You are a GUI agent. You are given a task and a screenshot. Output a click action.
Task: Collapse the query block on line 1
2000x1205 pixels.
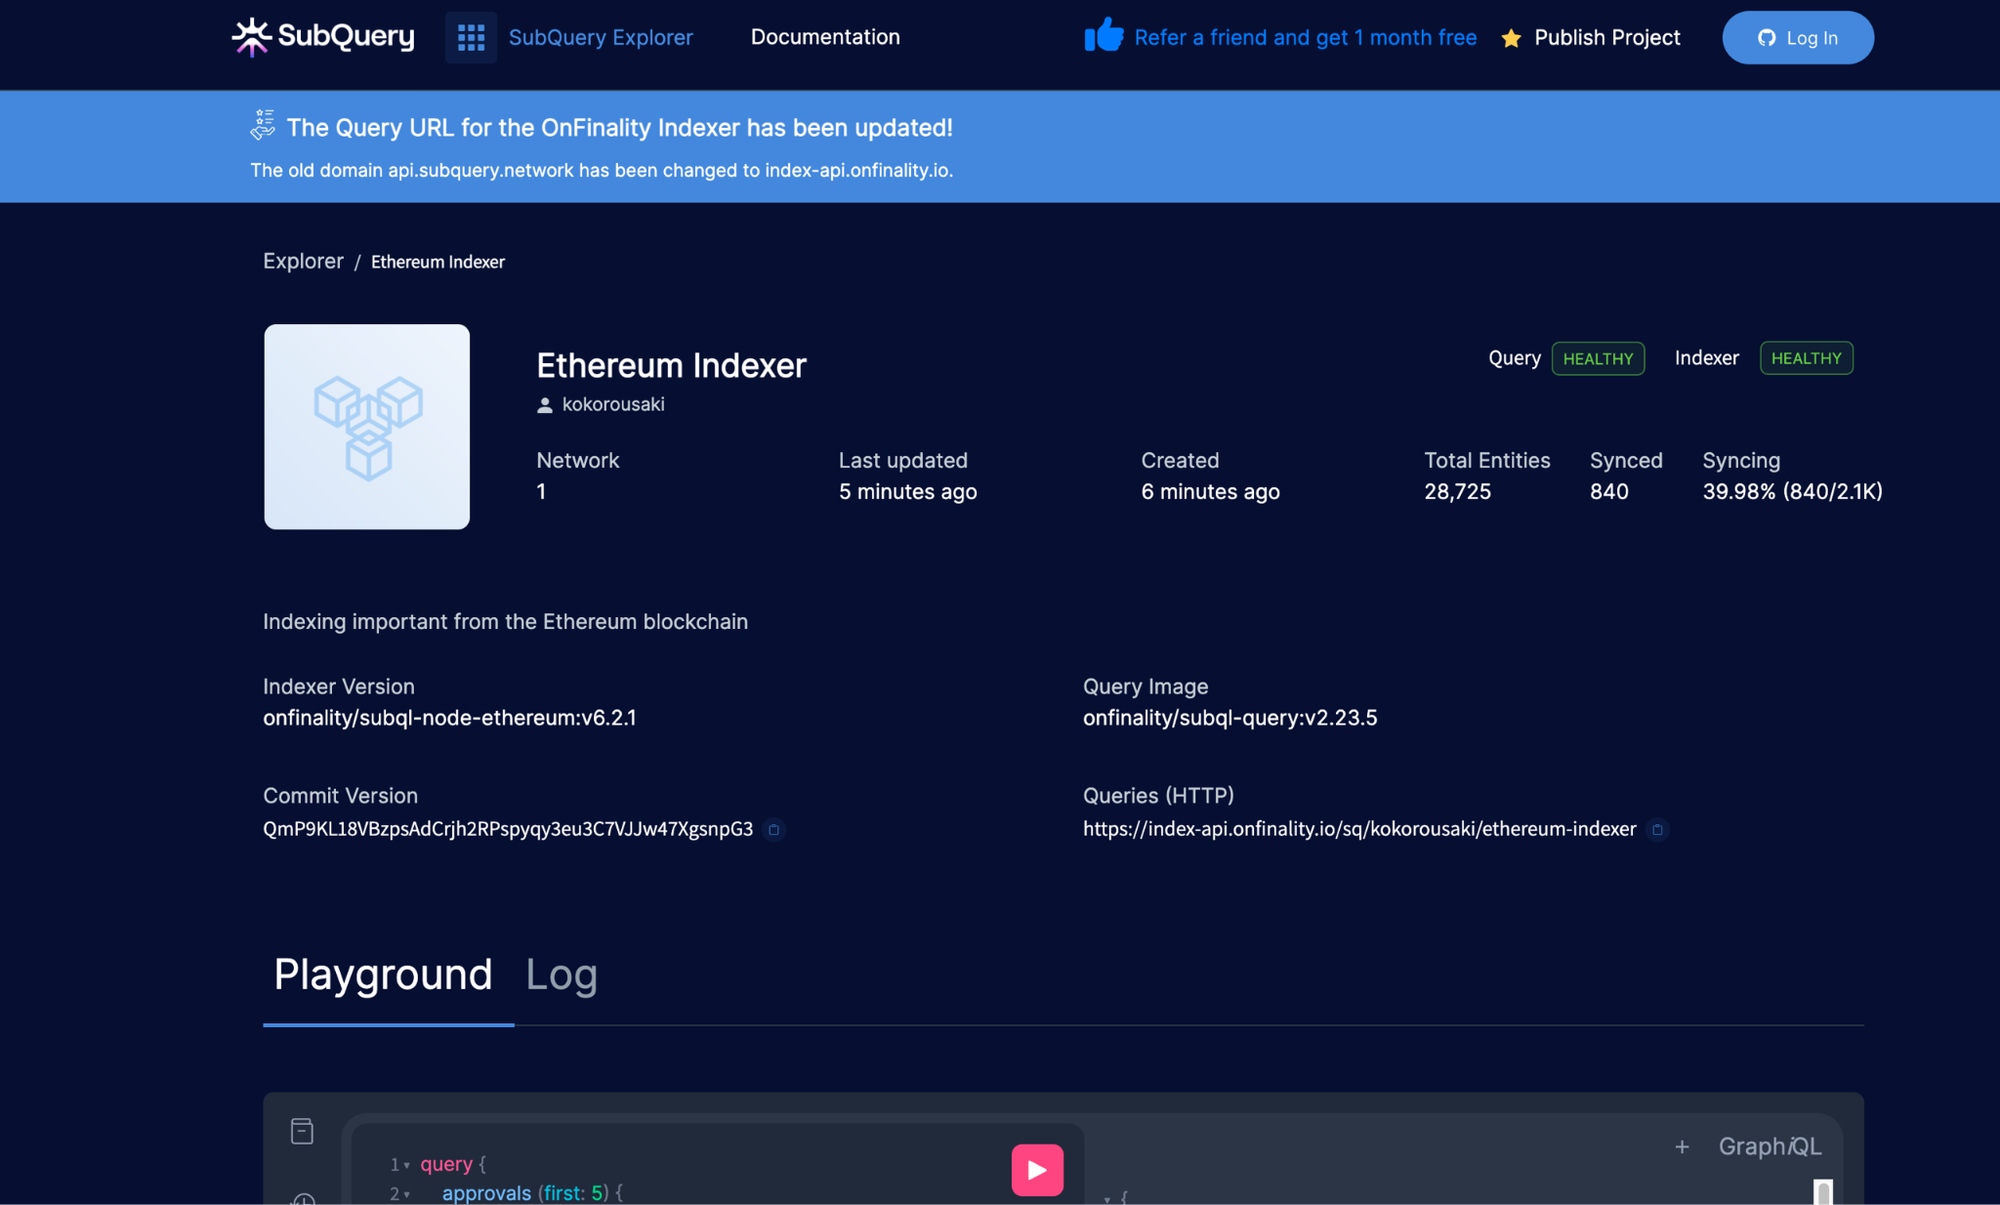pyautogui.click(x=406, y=1165)
